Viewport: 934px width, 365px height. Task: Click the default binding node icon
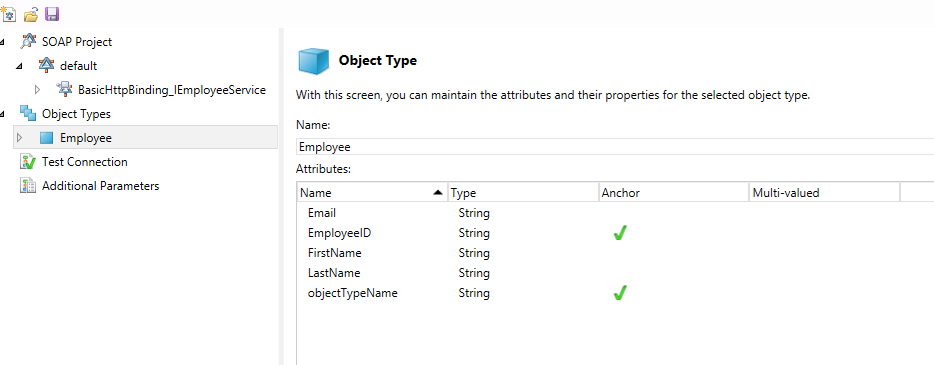point(46,65)
